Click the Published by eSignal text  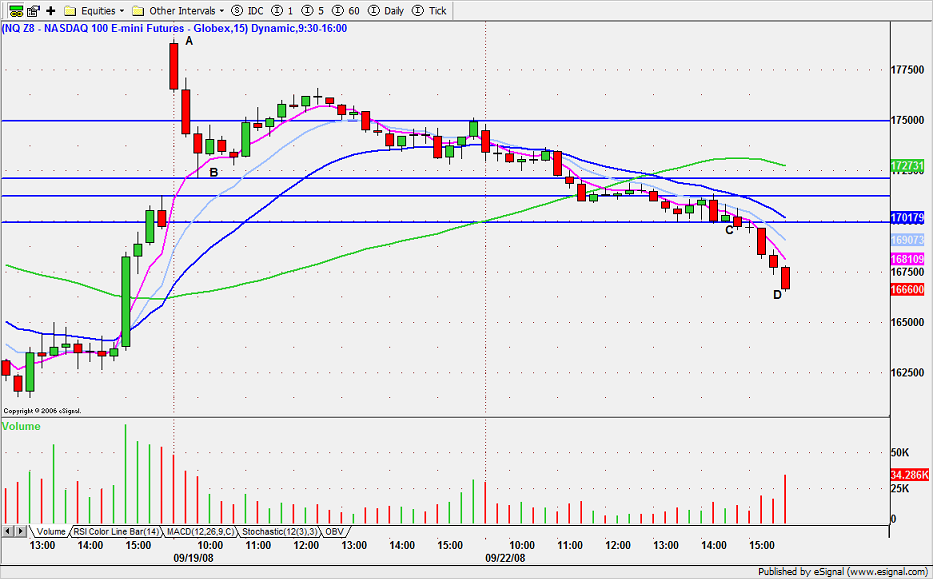[843, 572]
